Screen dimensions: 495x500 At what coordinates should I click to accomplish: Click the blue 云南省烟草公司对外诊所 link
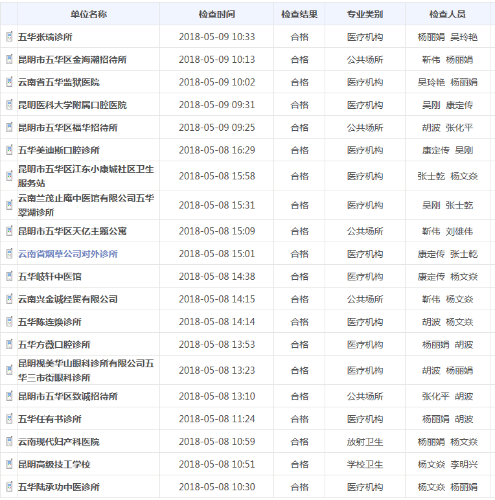coord(68,254)
